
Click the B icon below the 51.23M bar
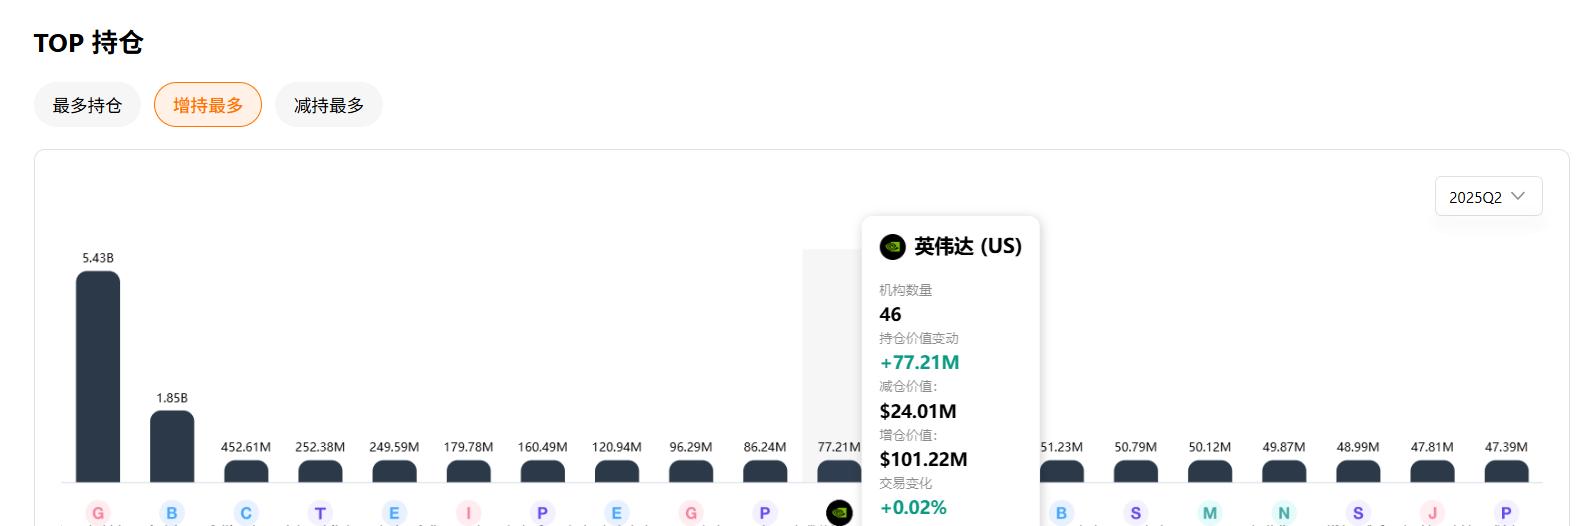point(1061,513)
